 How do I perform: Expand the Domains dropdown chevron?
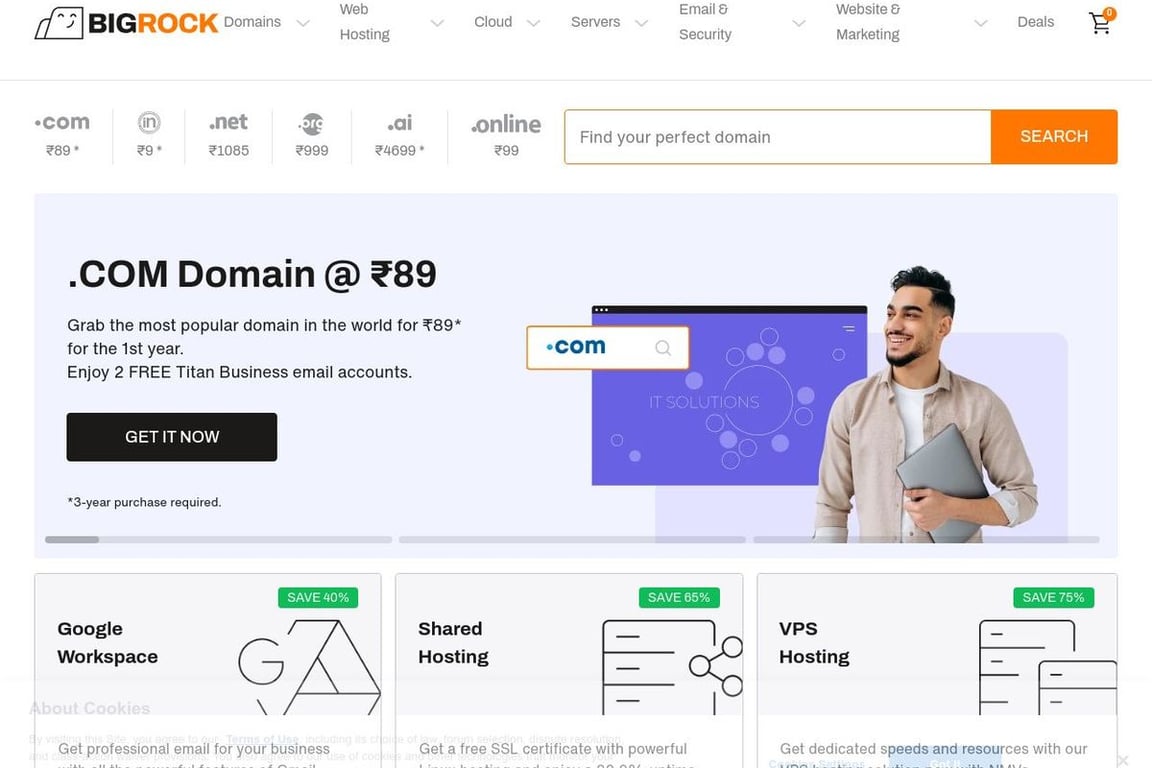(303, 24)
